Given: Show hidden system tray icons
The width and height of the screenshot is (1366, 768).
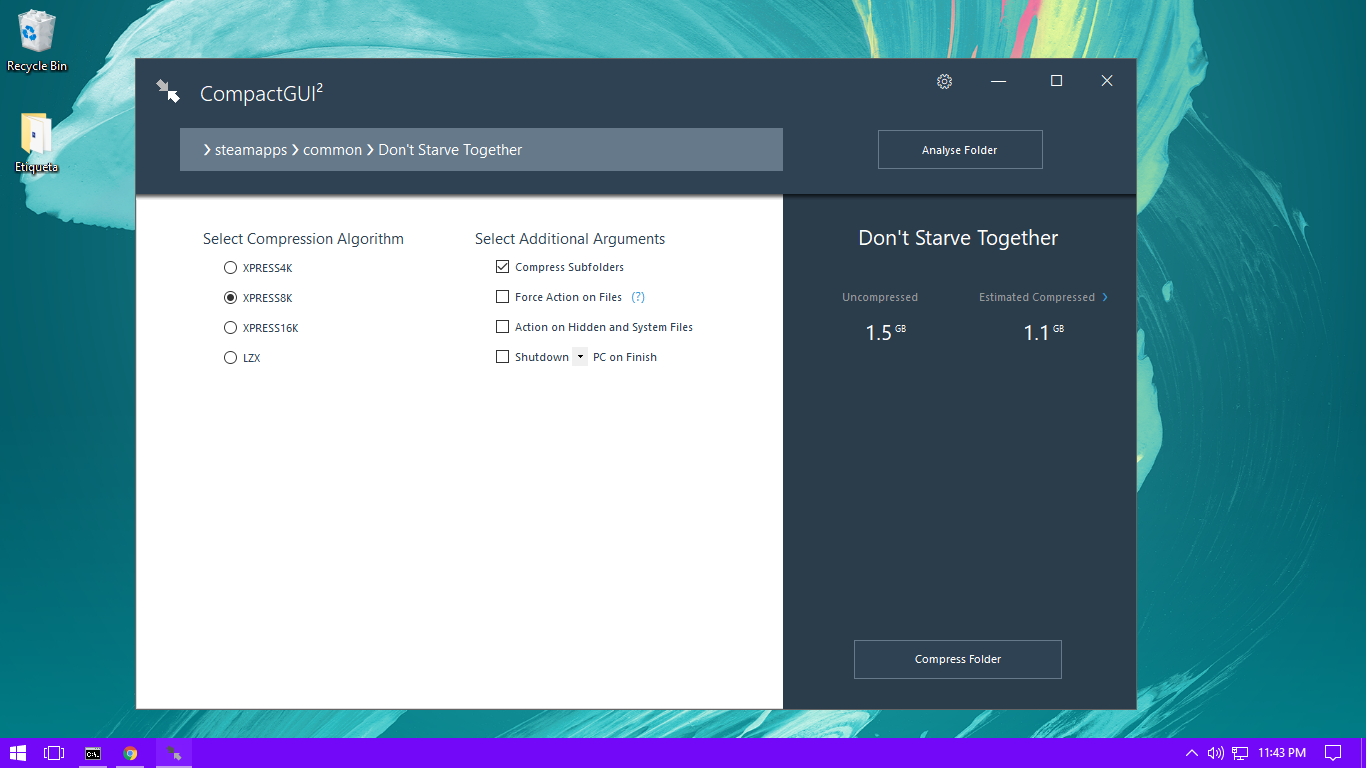Looking at the screenshot, I should (x=1191, y=753).
